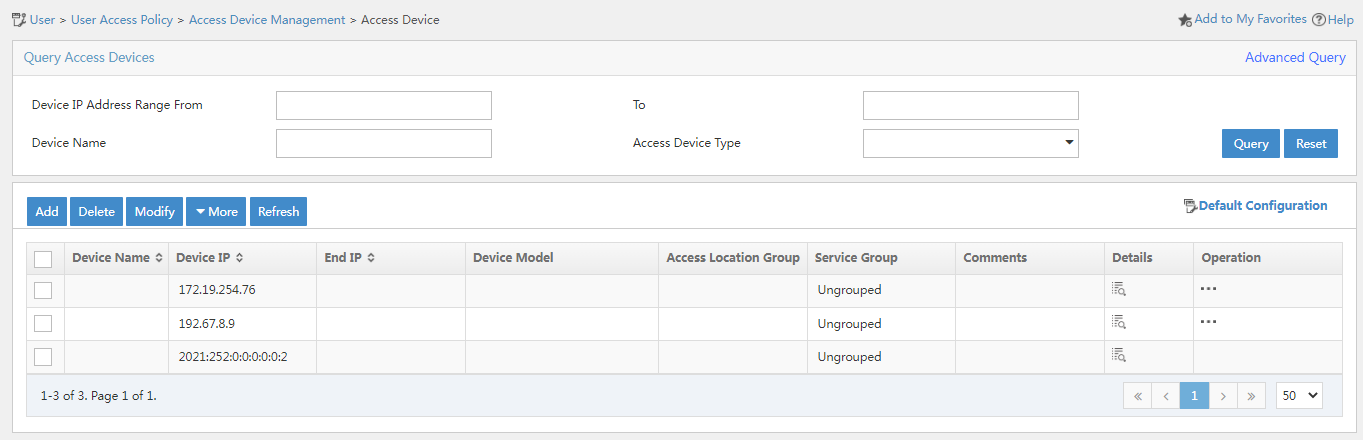Open operation ellipsis for 192.67.8.9
This screenshot has width=1363, height=440.
pyautogui.click(x=1208, y=322)
